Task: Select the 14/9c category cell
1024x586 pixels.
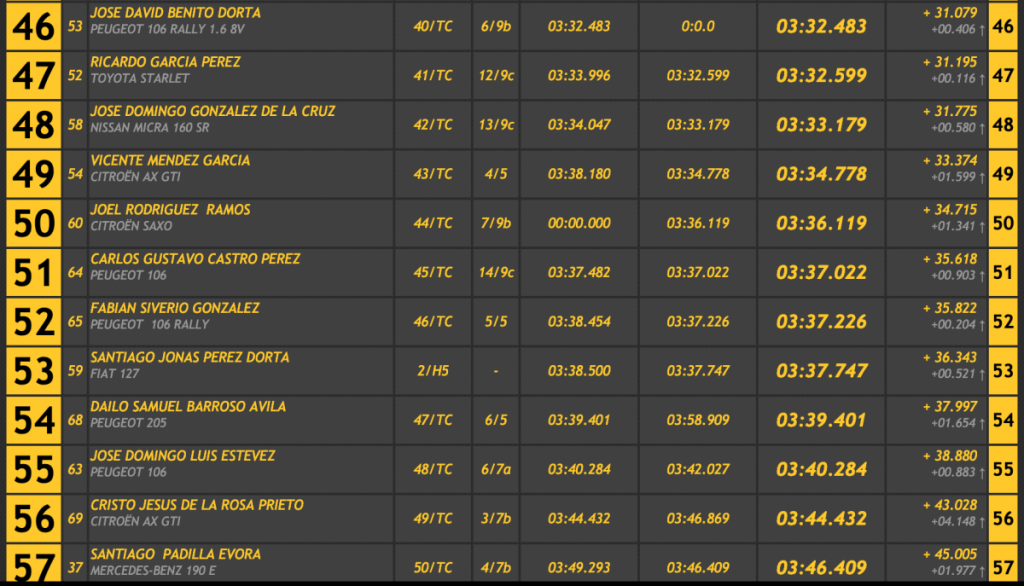Action: tap(496, 272)
